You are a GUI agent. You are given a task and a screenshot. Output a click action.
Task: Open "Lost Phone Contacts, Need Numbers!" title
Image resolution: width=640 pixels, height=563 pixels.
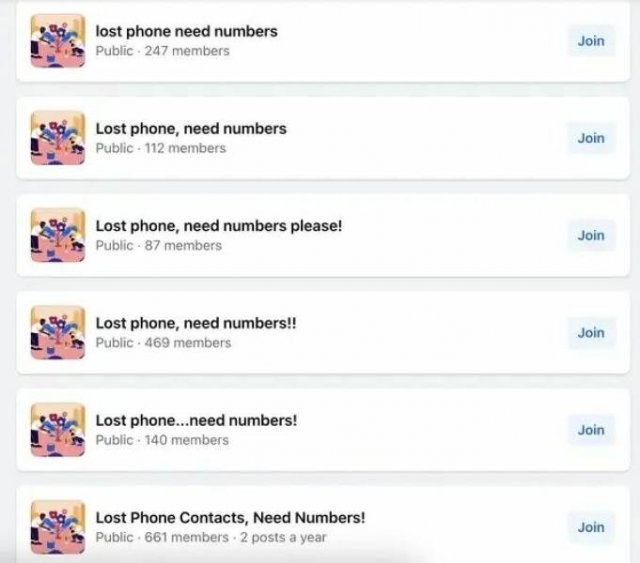coord(230,518)
